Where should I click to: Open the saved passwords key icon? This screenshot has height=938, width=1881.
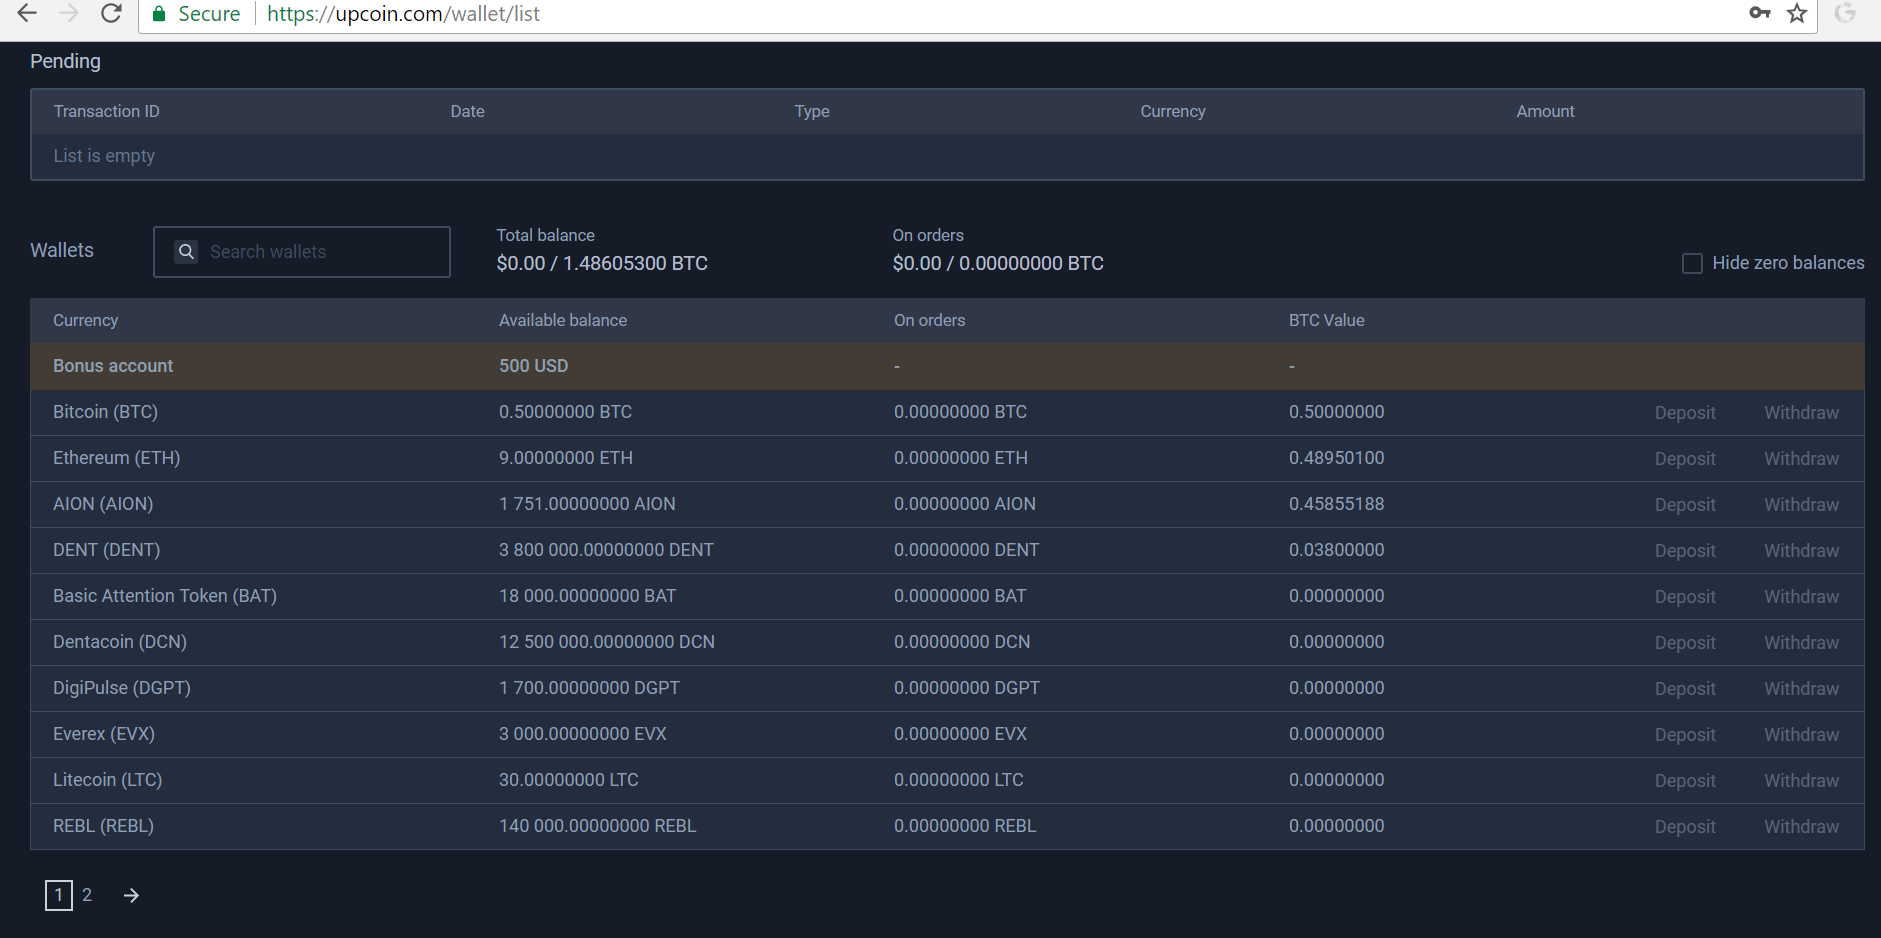point(1760,13)
